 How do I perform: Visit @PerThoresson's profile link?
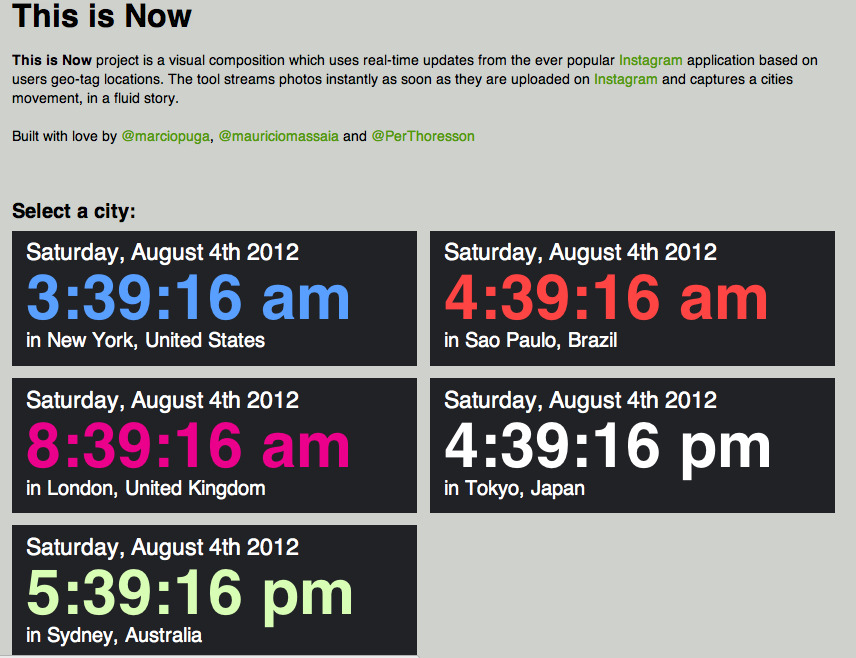(x=423, y=137)
